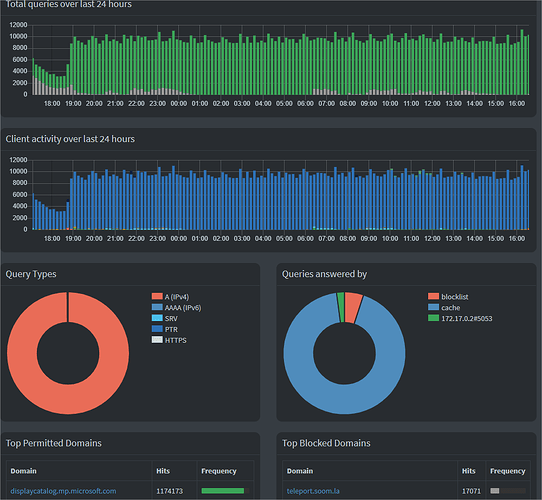Click the SRV legend color swatch

(157, 318)
